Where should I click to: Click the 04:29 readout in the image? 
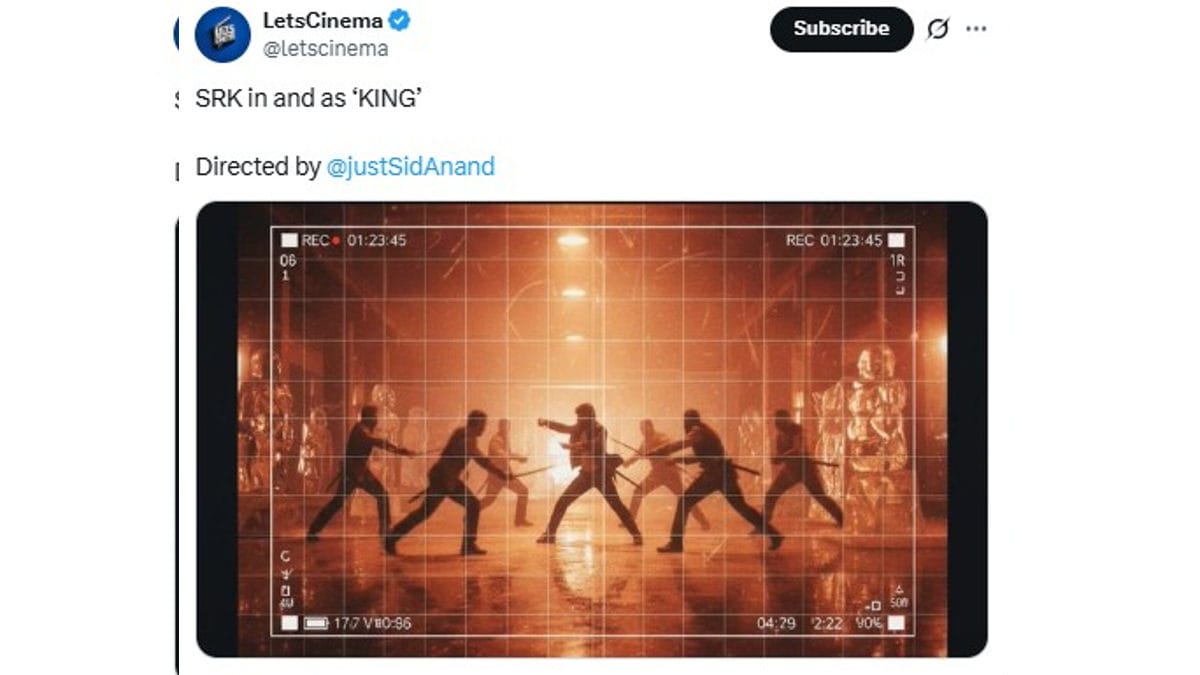776,624
